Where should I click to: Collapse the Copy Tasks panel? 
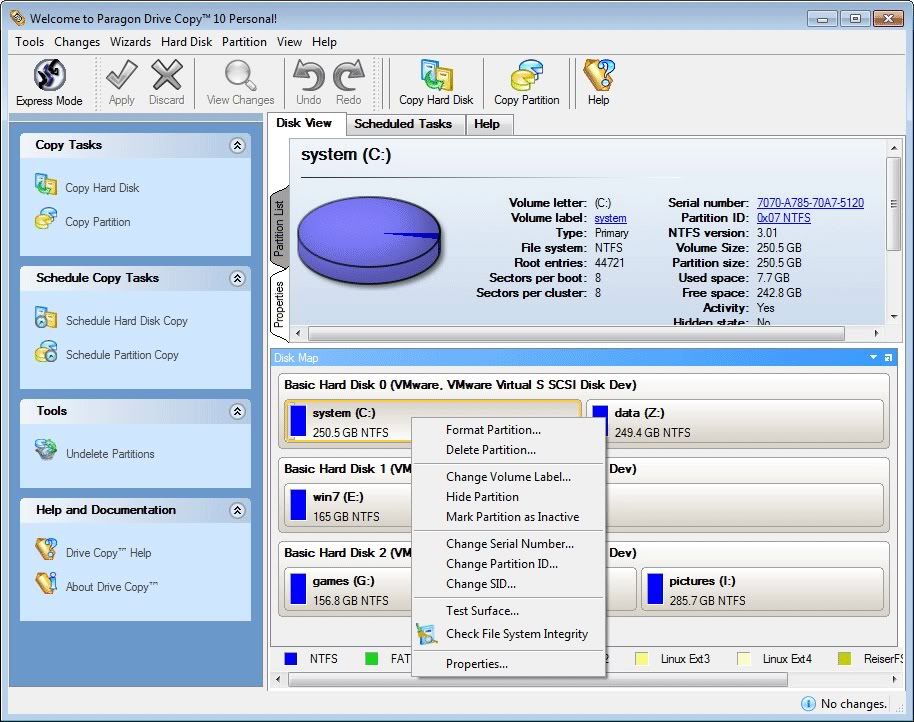coord(237,145)
